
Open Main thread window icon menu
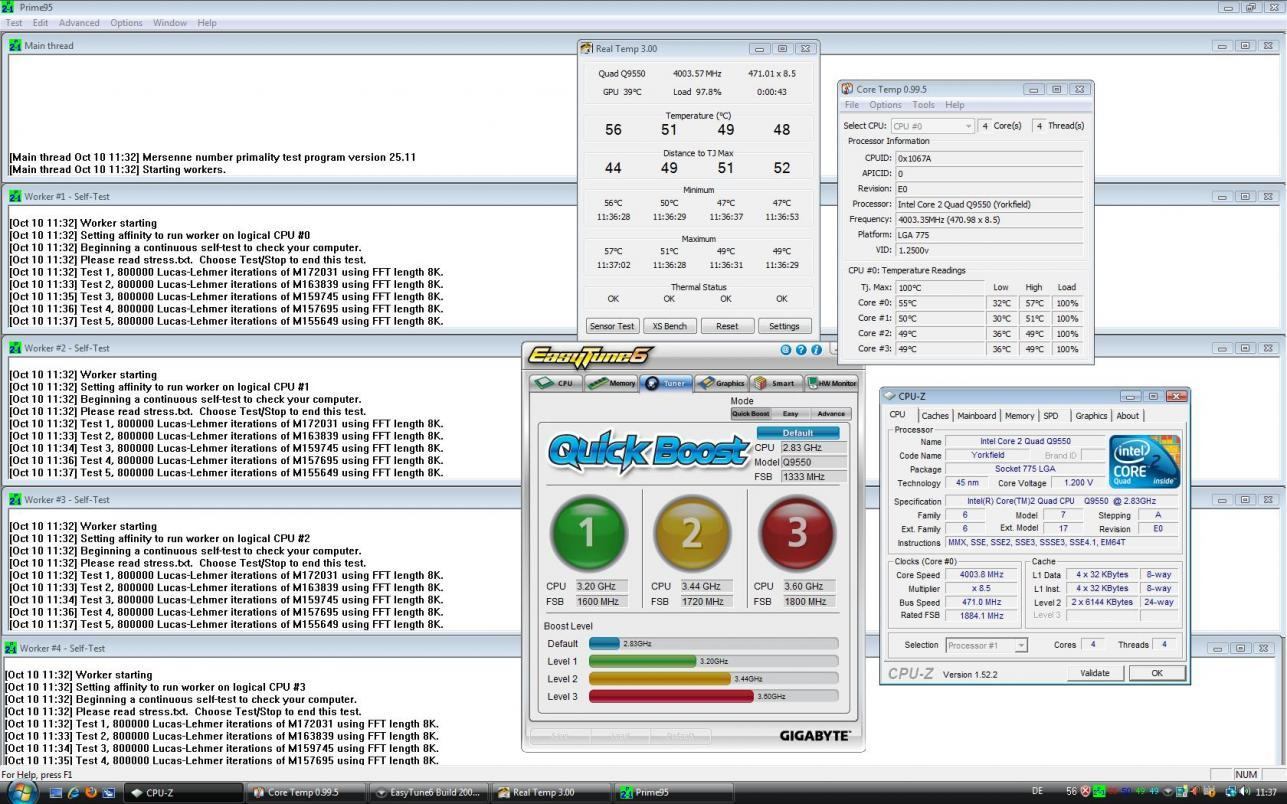(15, 45)
